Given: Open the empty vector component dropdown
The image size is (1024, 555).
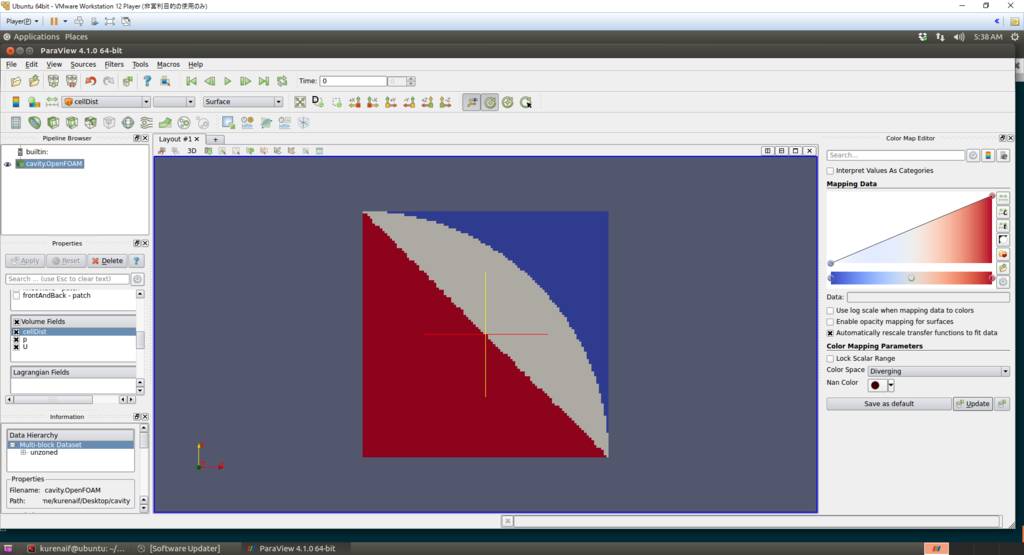Looking at the screenshot, I should pos(174,102).
